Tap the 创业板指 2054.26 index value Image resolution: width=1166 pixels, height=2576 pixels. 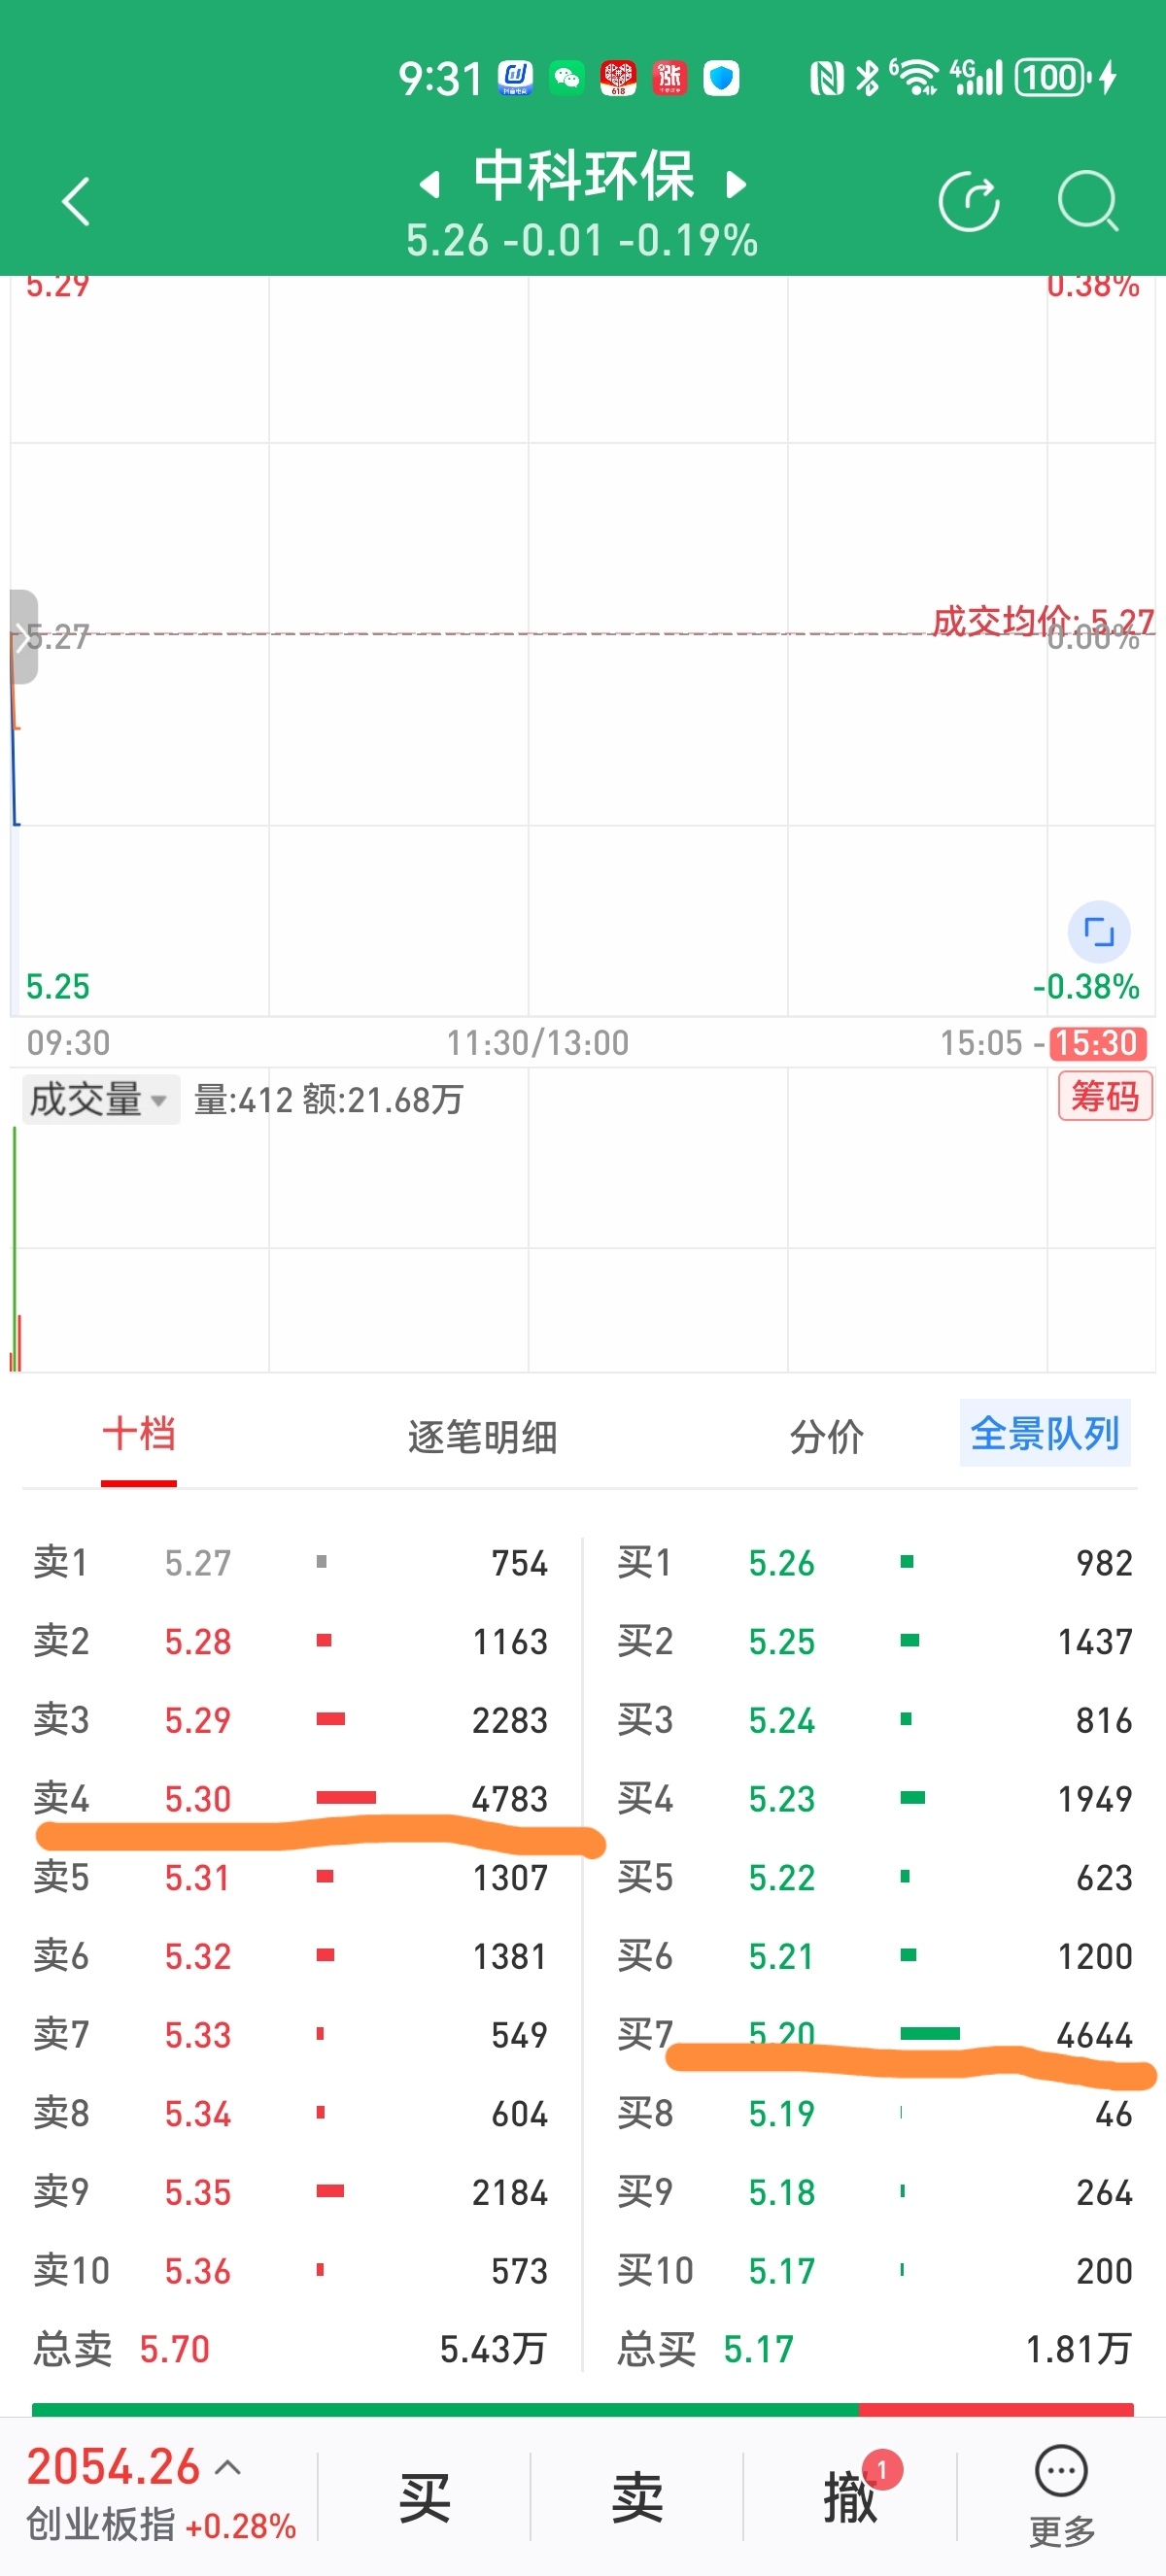click(113, 2466)
